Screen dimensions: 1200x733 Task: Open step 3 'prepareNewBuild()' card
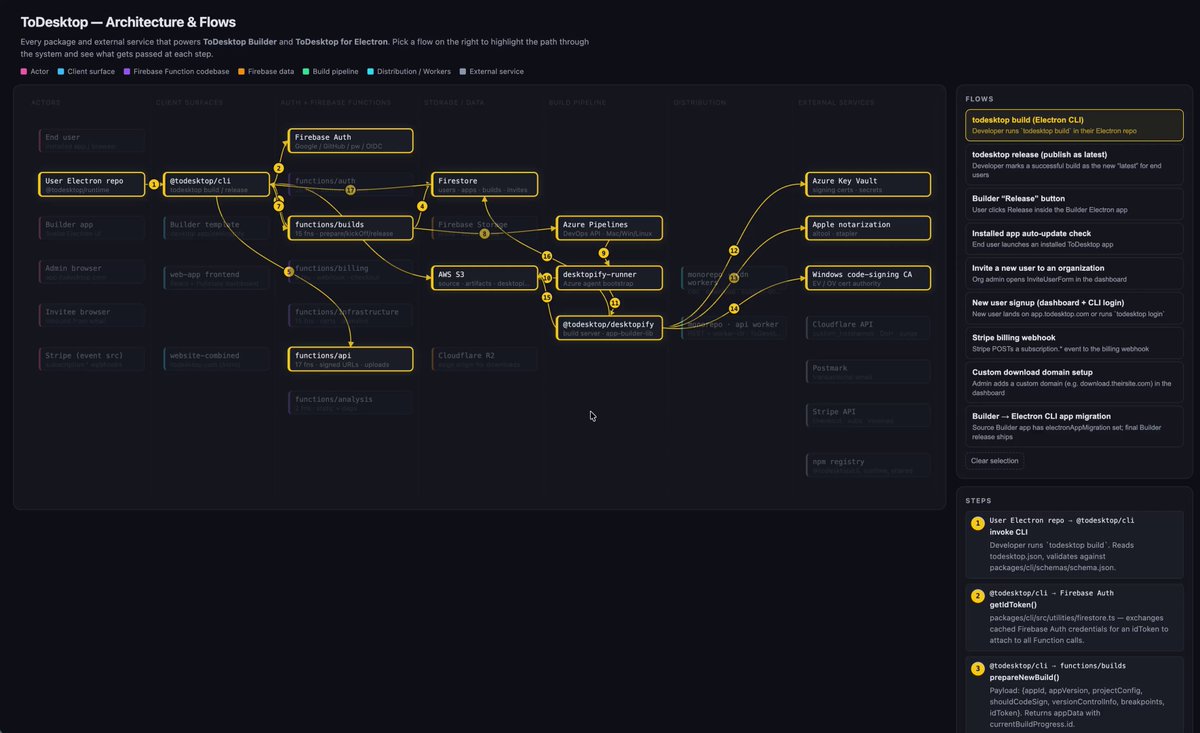[1074, 695]
